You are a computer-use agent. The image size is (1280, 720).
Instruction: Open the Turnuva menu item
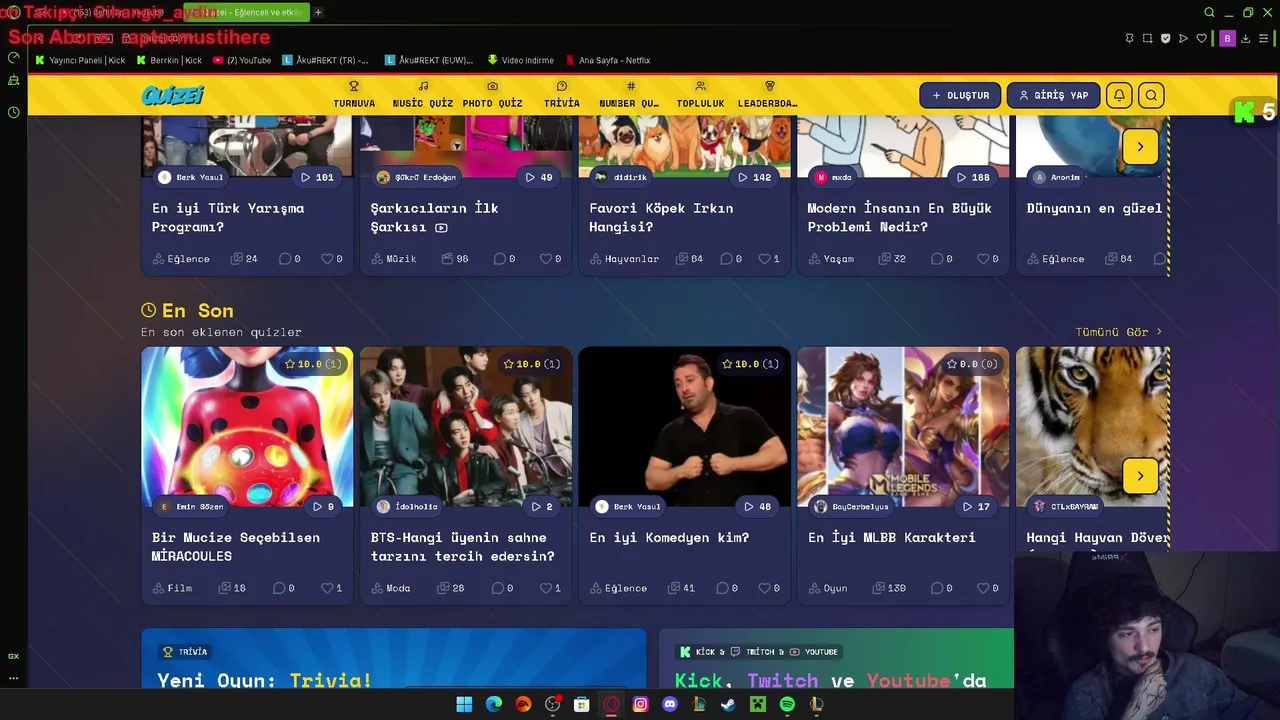(354, 95)
